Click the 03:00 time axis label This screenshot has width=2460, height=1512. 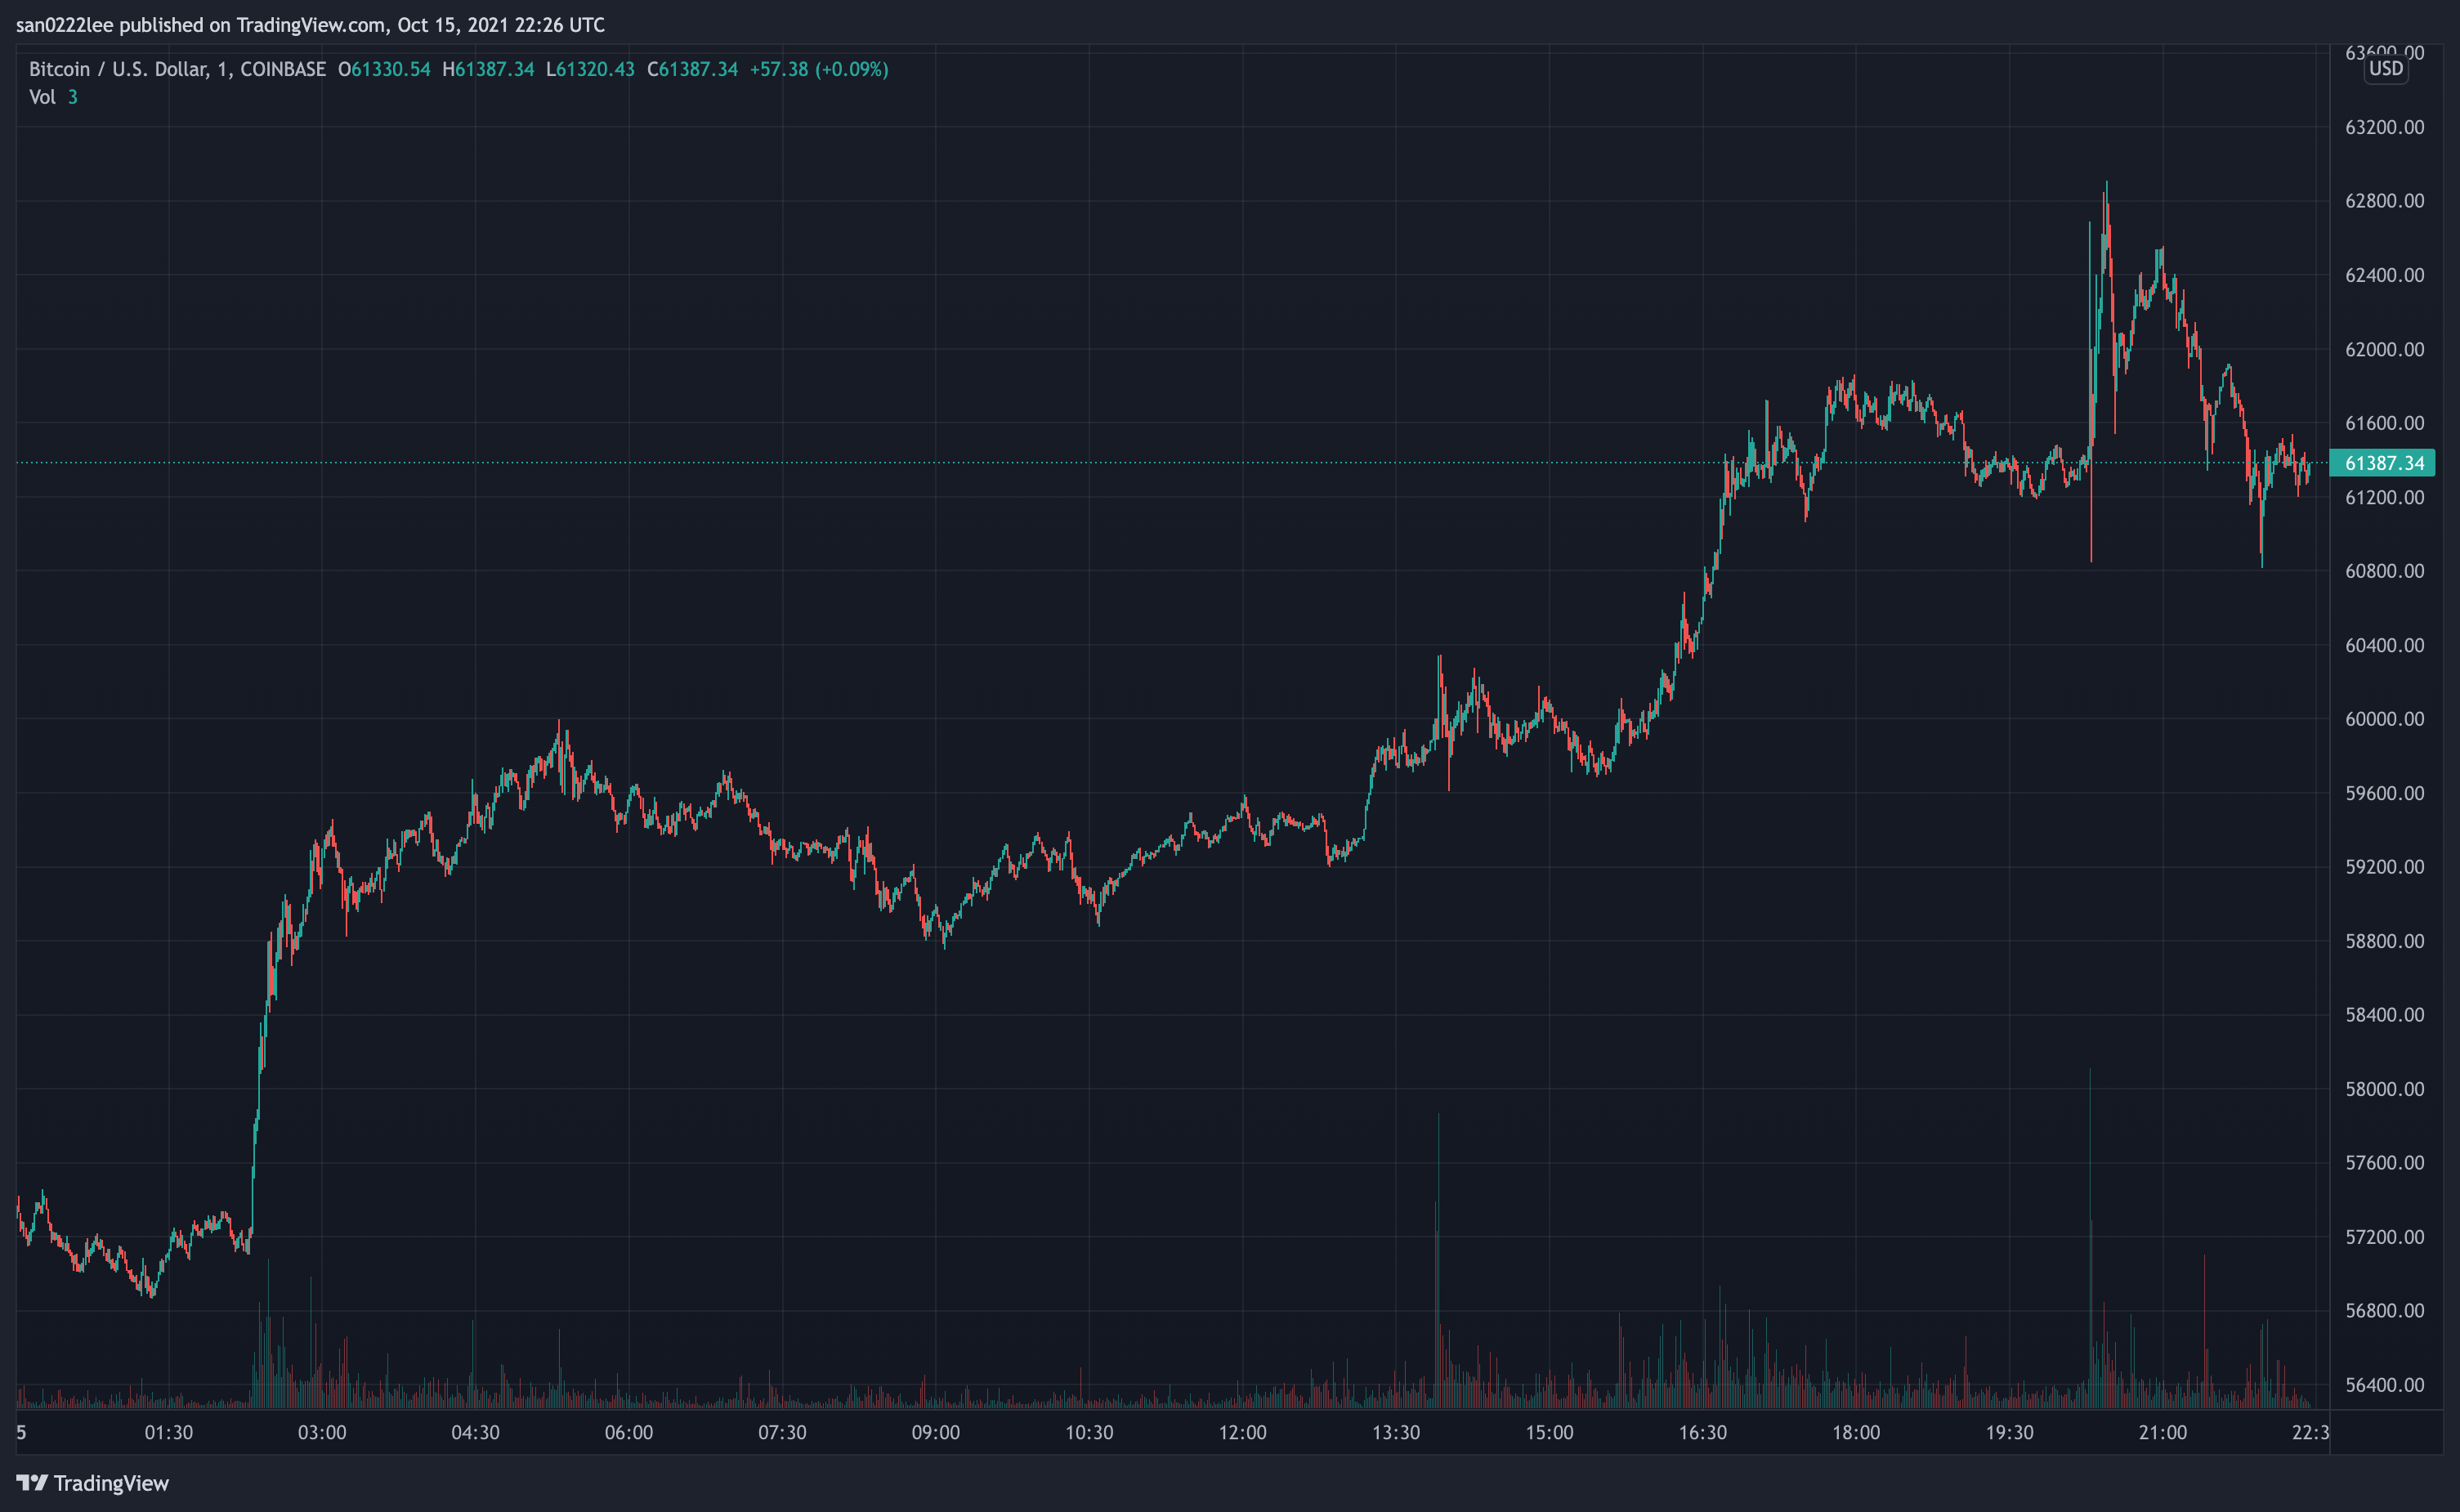[x=322, y=1433]
